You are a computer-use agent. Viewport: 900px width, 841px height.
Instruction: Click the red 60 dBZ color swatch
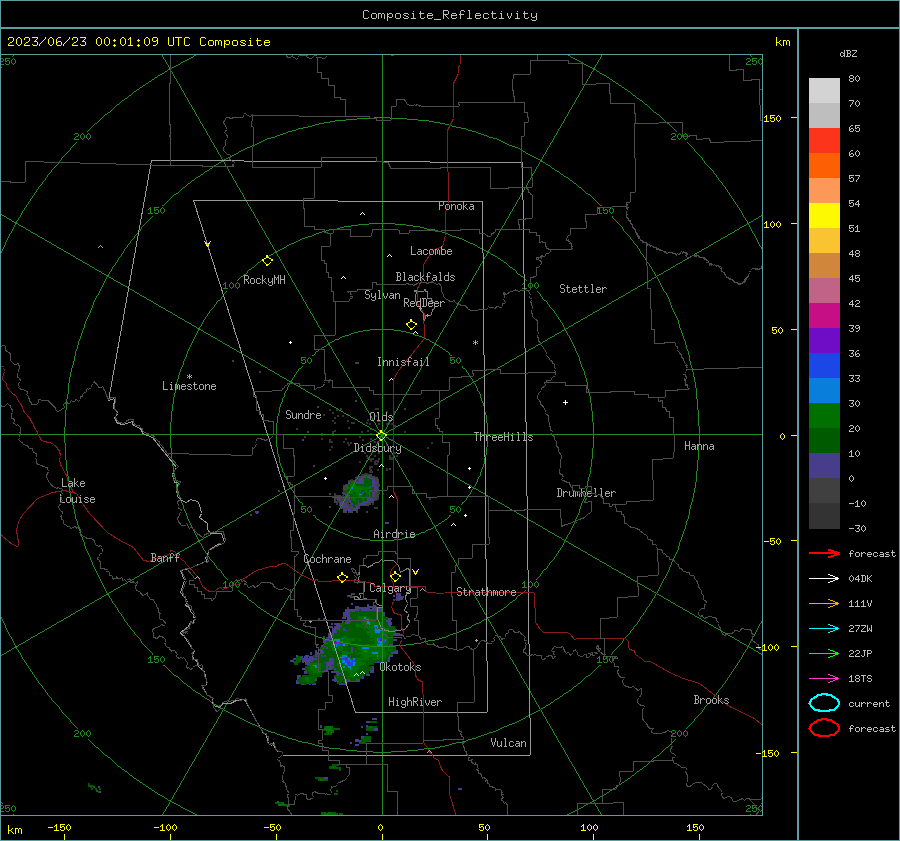(824, 141)
